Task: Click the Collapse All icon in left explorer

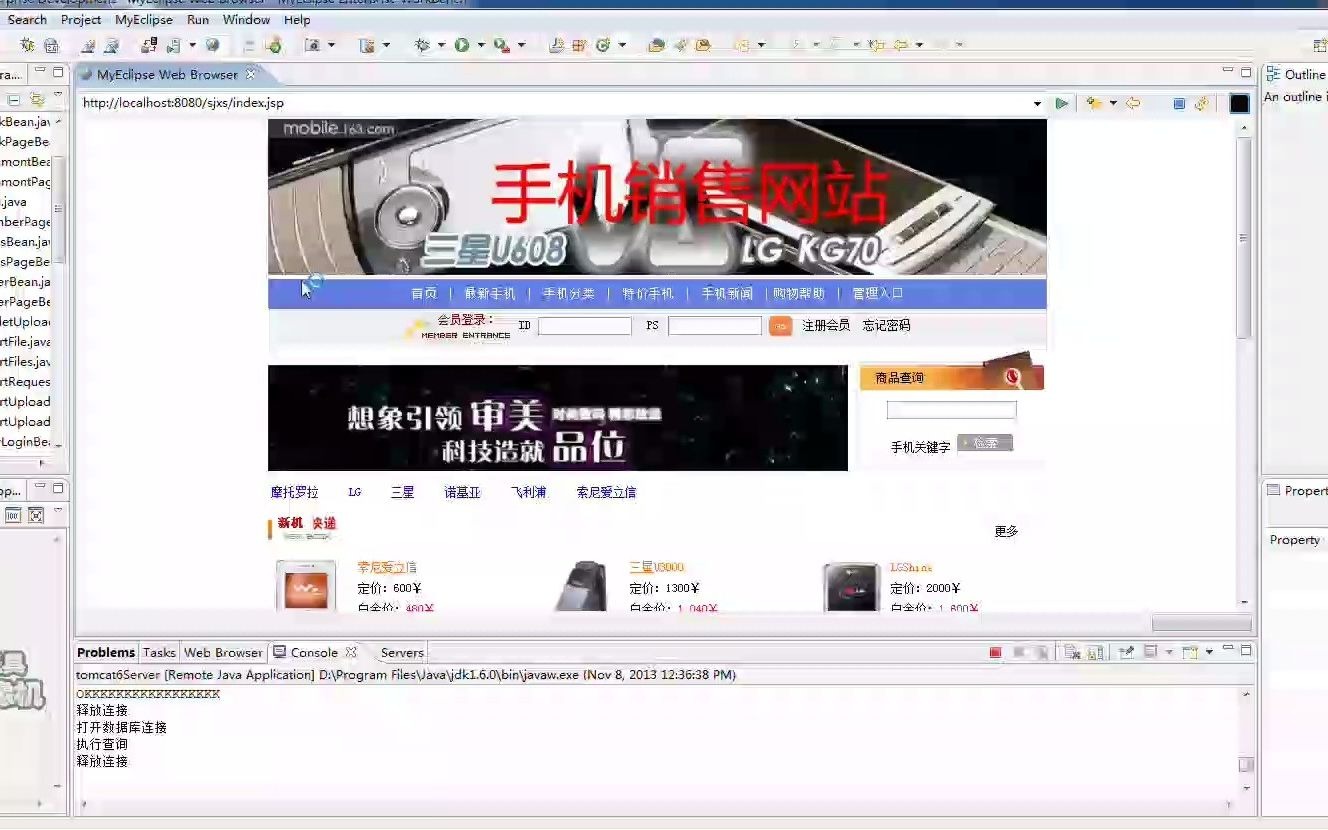Action: (x=14, y=100)
